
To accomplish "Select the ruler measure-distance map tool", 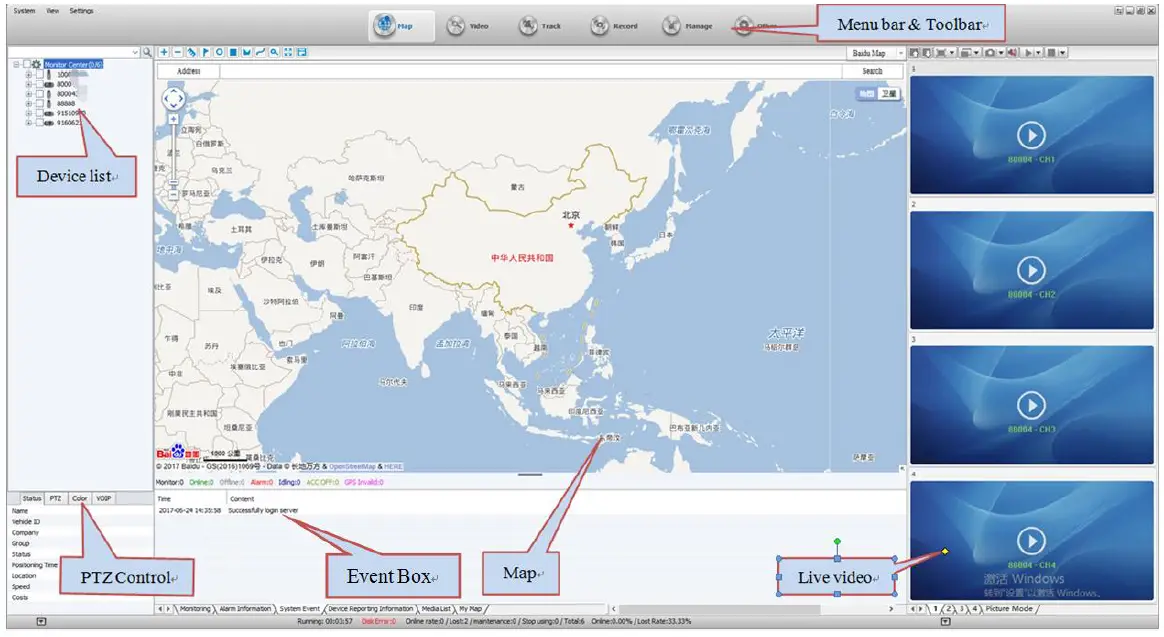I will [x=192, y=52].
